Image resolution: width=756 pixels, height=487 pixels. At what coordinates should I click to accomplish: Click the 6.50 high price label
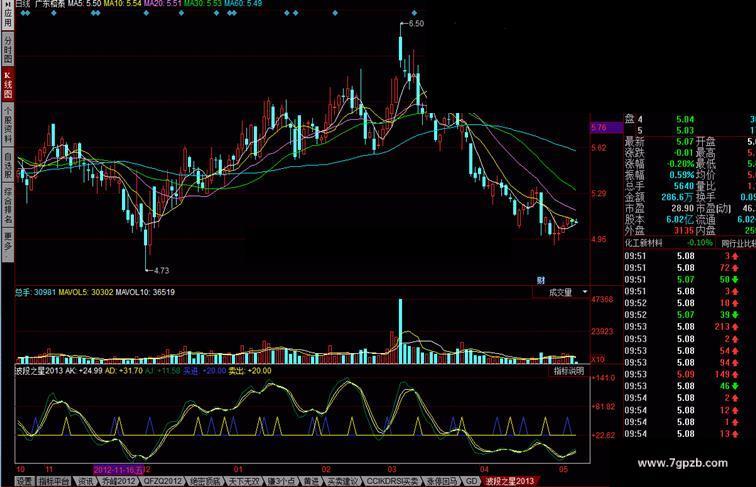pyautogui.click(x=416, y=23)
